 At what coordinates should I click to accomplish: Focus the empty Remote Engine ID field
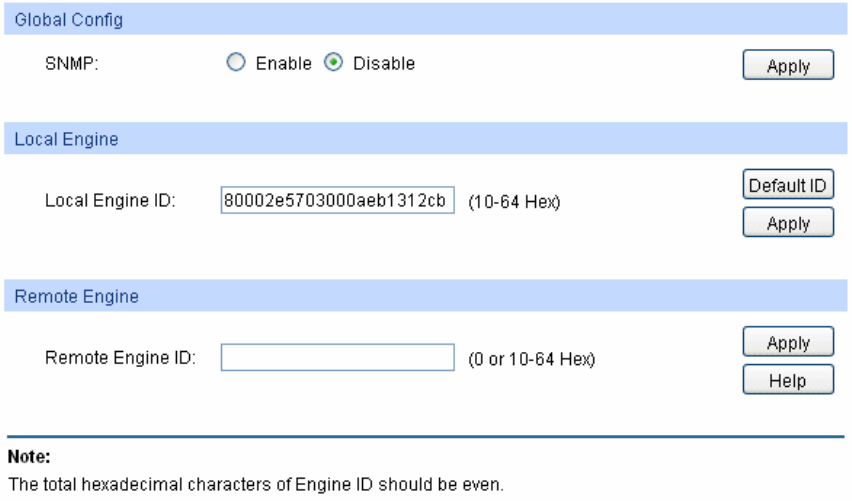click(338, 357)
